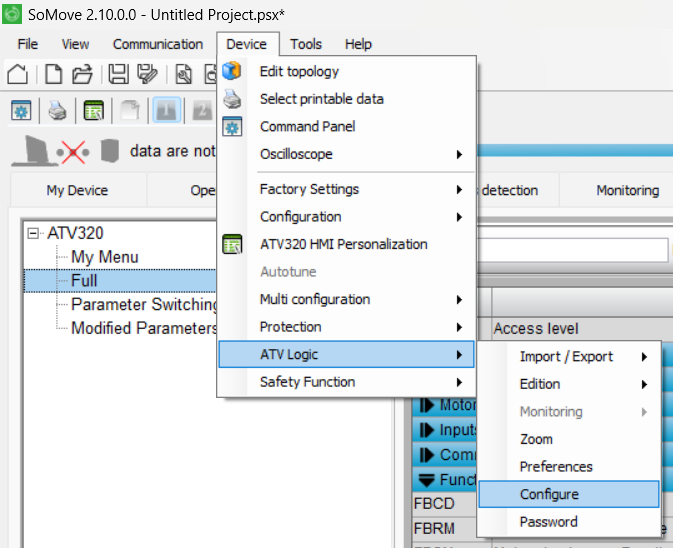Click the New project blank page icon

[54, 74]
